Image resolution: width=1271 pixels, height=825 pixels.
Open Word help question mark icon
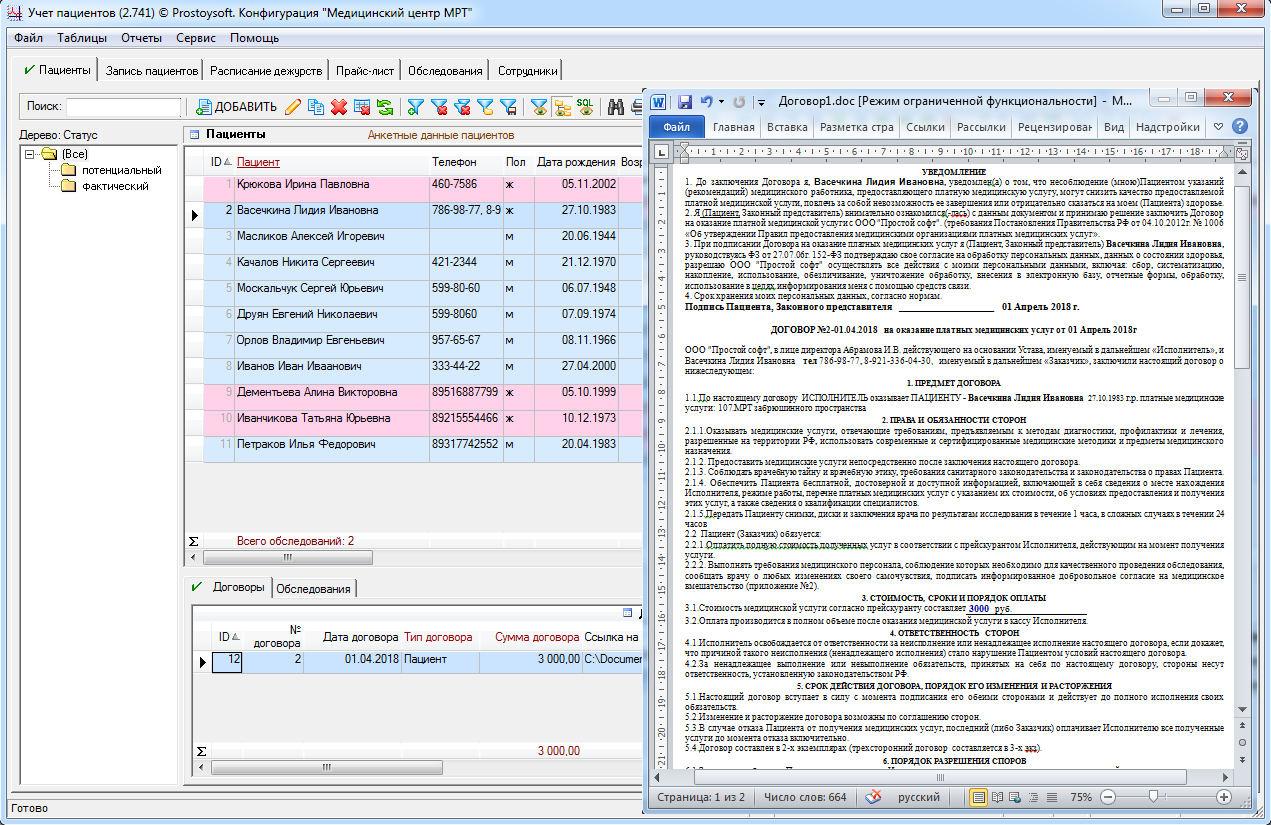point(1240,127)
